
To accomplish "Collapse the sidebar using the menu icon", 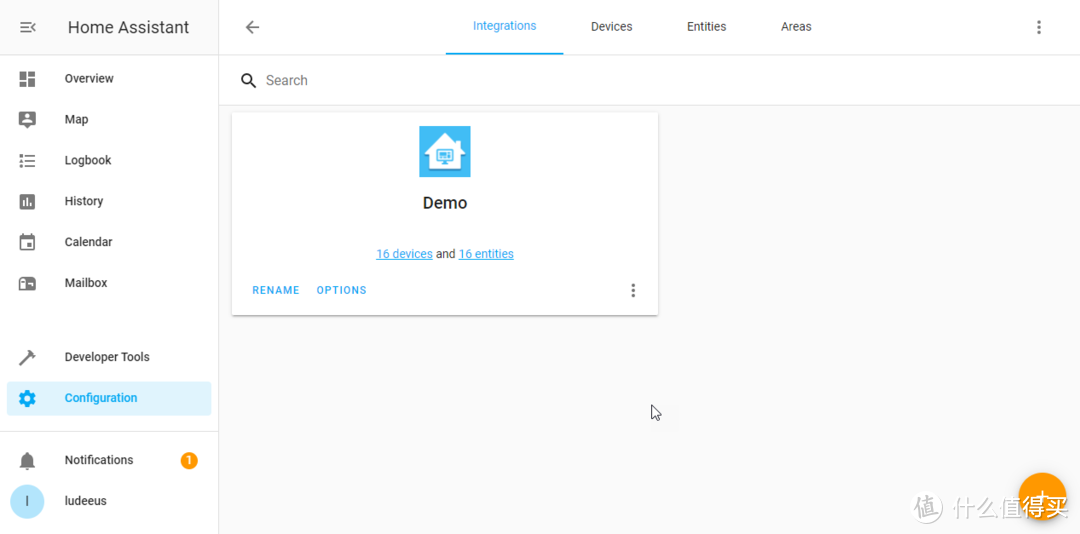I will coord(28,27).
